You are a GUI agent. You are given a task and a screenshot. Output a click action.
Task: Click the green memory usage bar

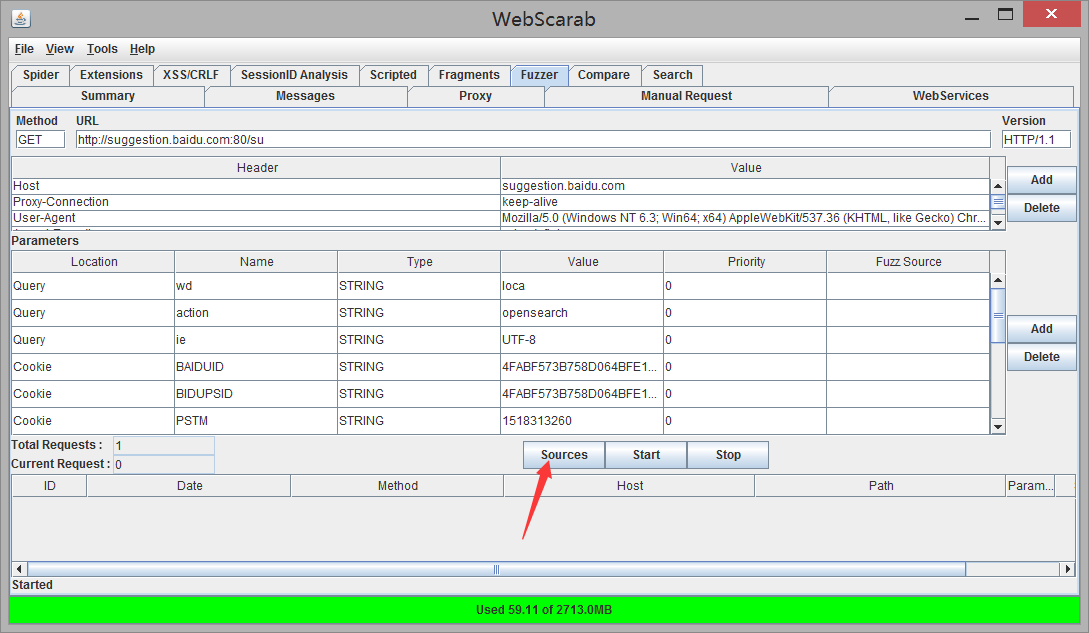[544, 610]
